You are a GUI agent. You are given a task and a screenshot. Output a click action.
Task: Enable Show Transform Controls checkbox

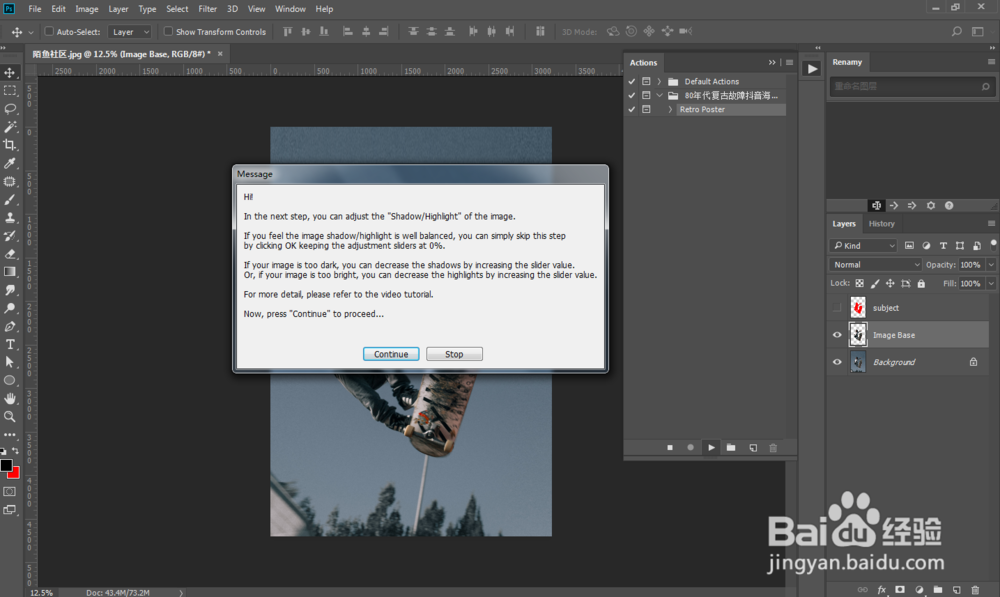tap(168, 31)
